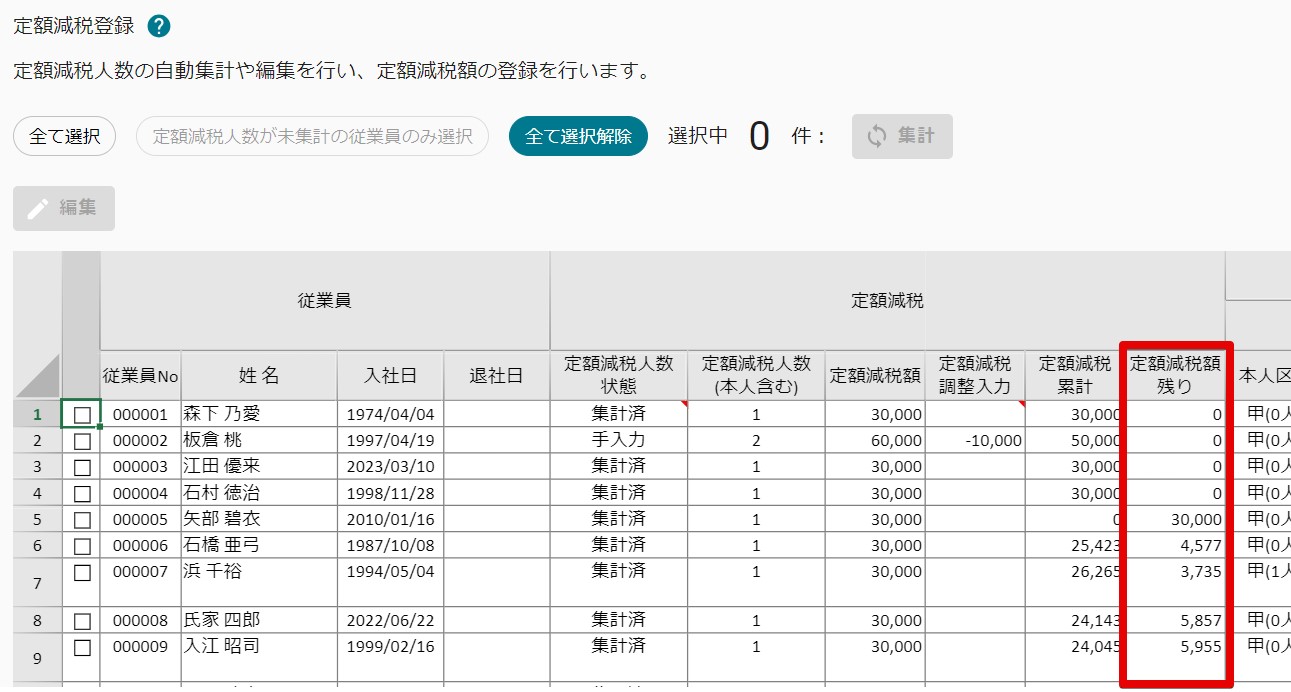This screenshot has width=1291, height=692.
Task: Click the select-all triangle in grid corner
Action: (38, 375)
